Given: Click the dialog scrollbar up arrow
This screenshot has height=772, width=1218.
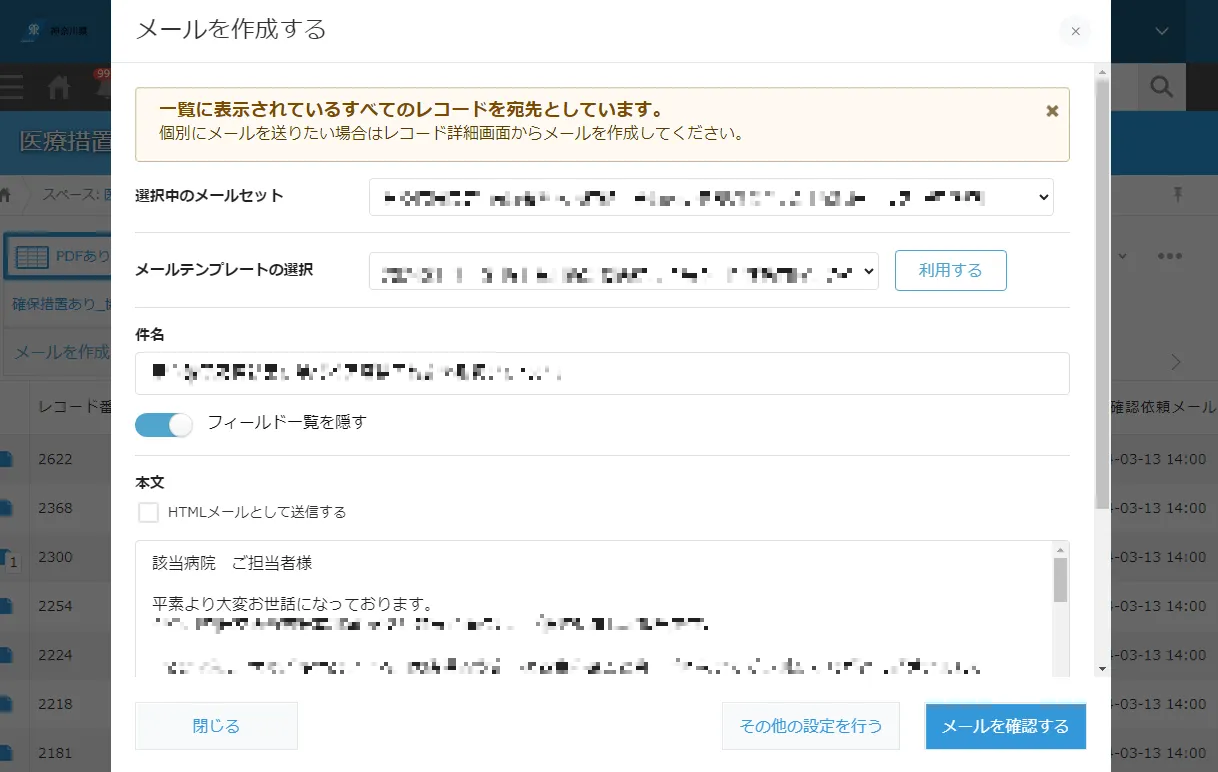Looking at the screenshot, I should click(x=1102, y=72).
